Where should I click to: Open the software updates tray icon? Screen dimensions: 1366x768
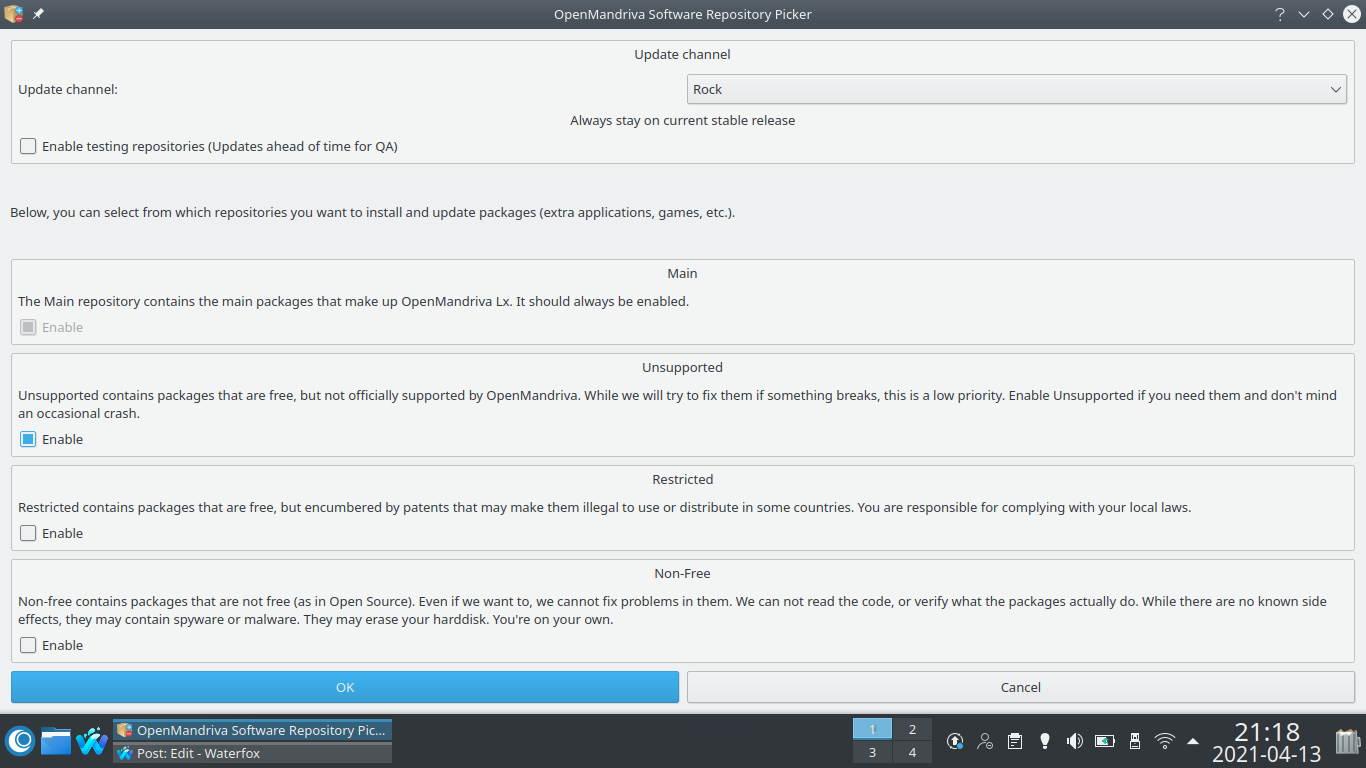tap(955, 741)
